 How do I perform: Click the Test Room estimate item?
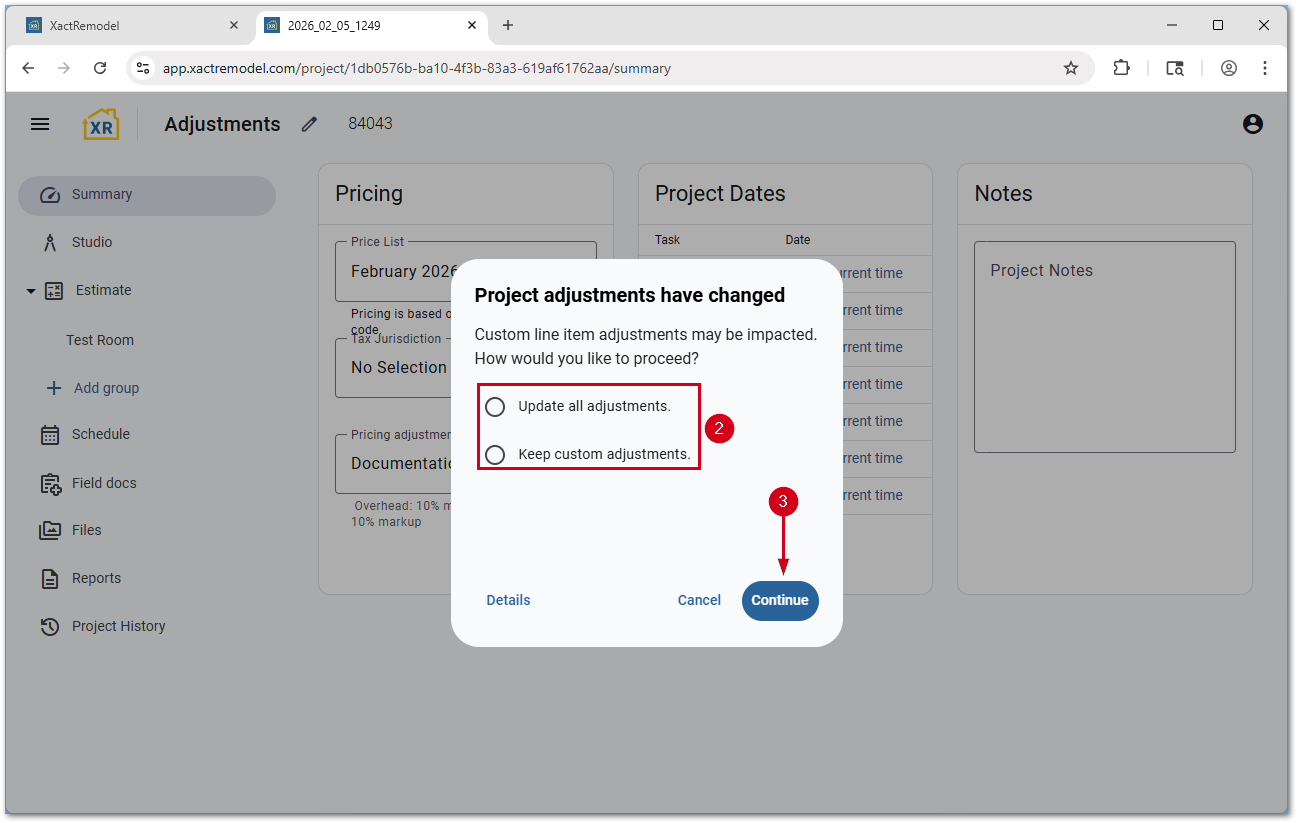pos(99,339)
